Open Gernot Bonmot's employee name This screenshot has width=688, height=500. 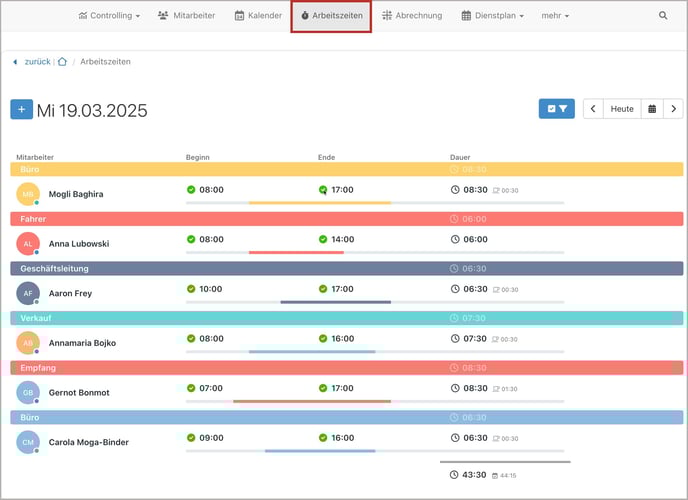(79, 393)
